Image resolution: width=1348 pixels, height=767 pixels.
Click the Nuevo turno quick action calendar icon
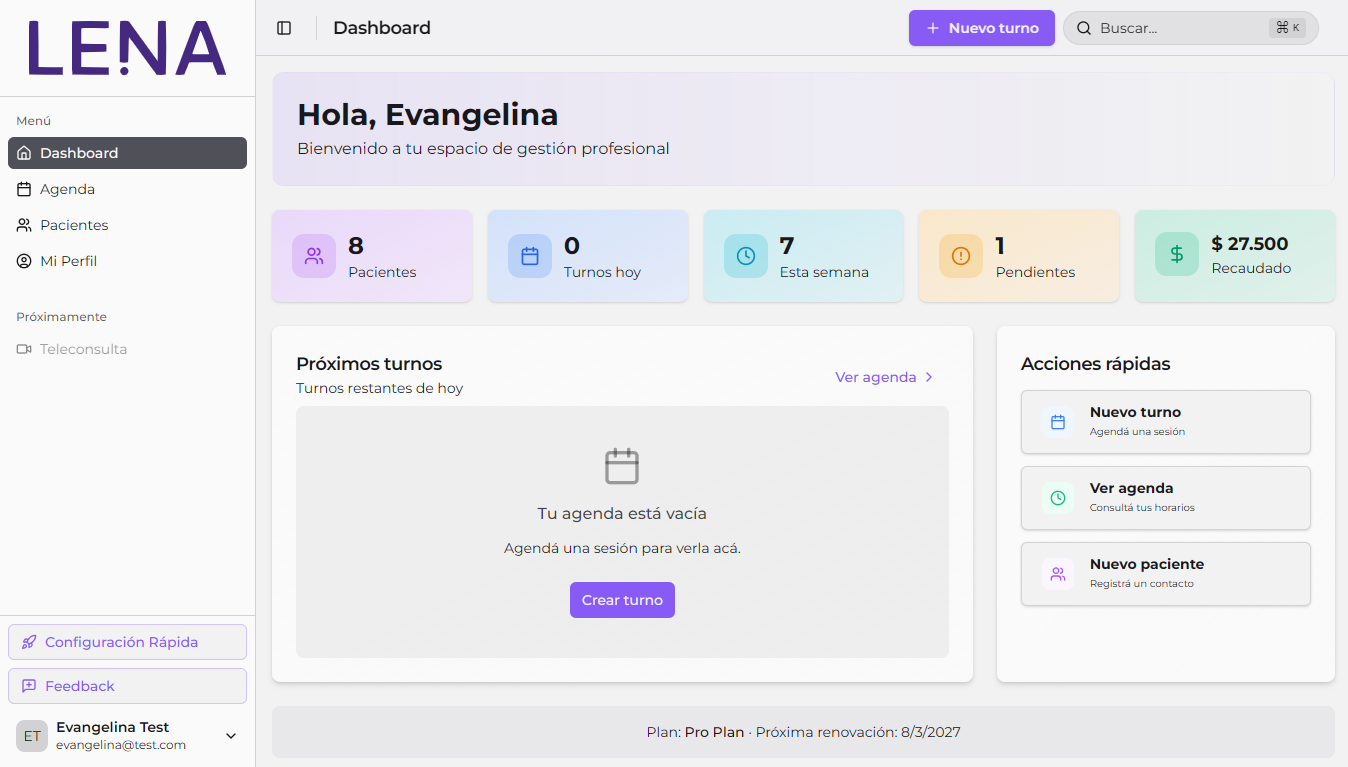click(1058, 422)
